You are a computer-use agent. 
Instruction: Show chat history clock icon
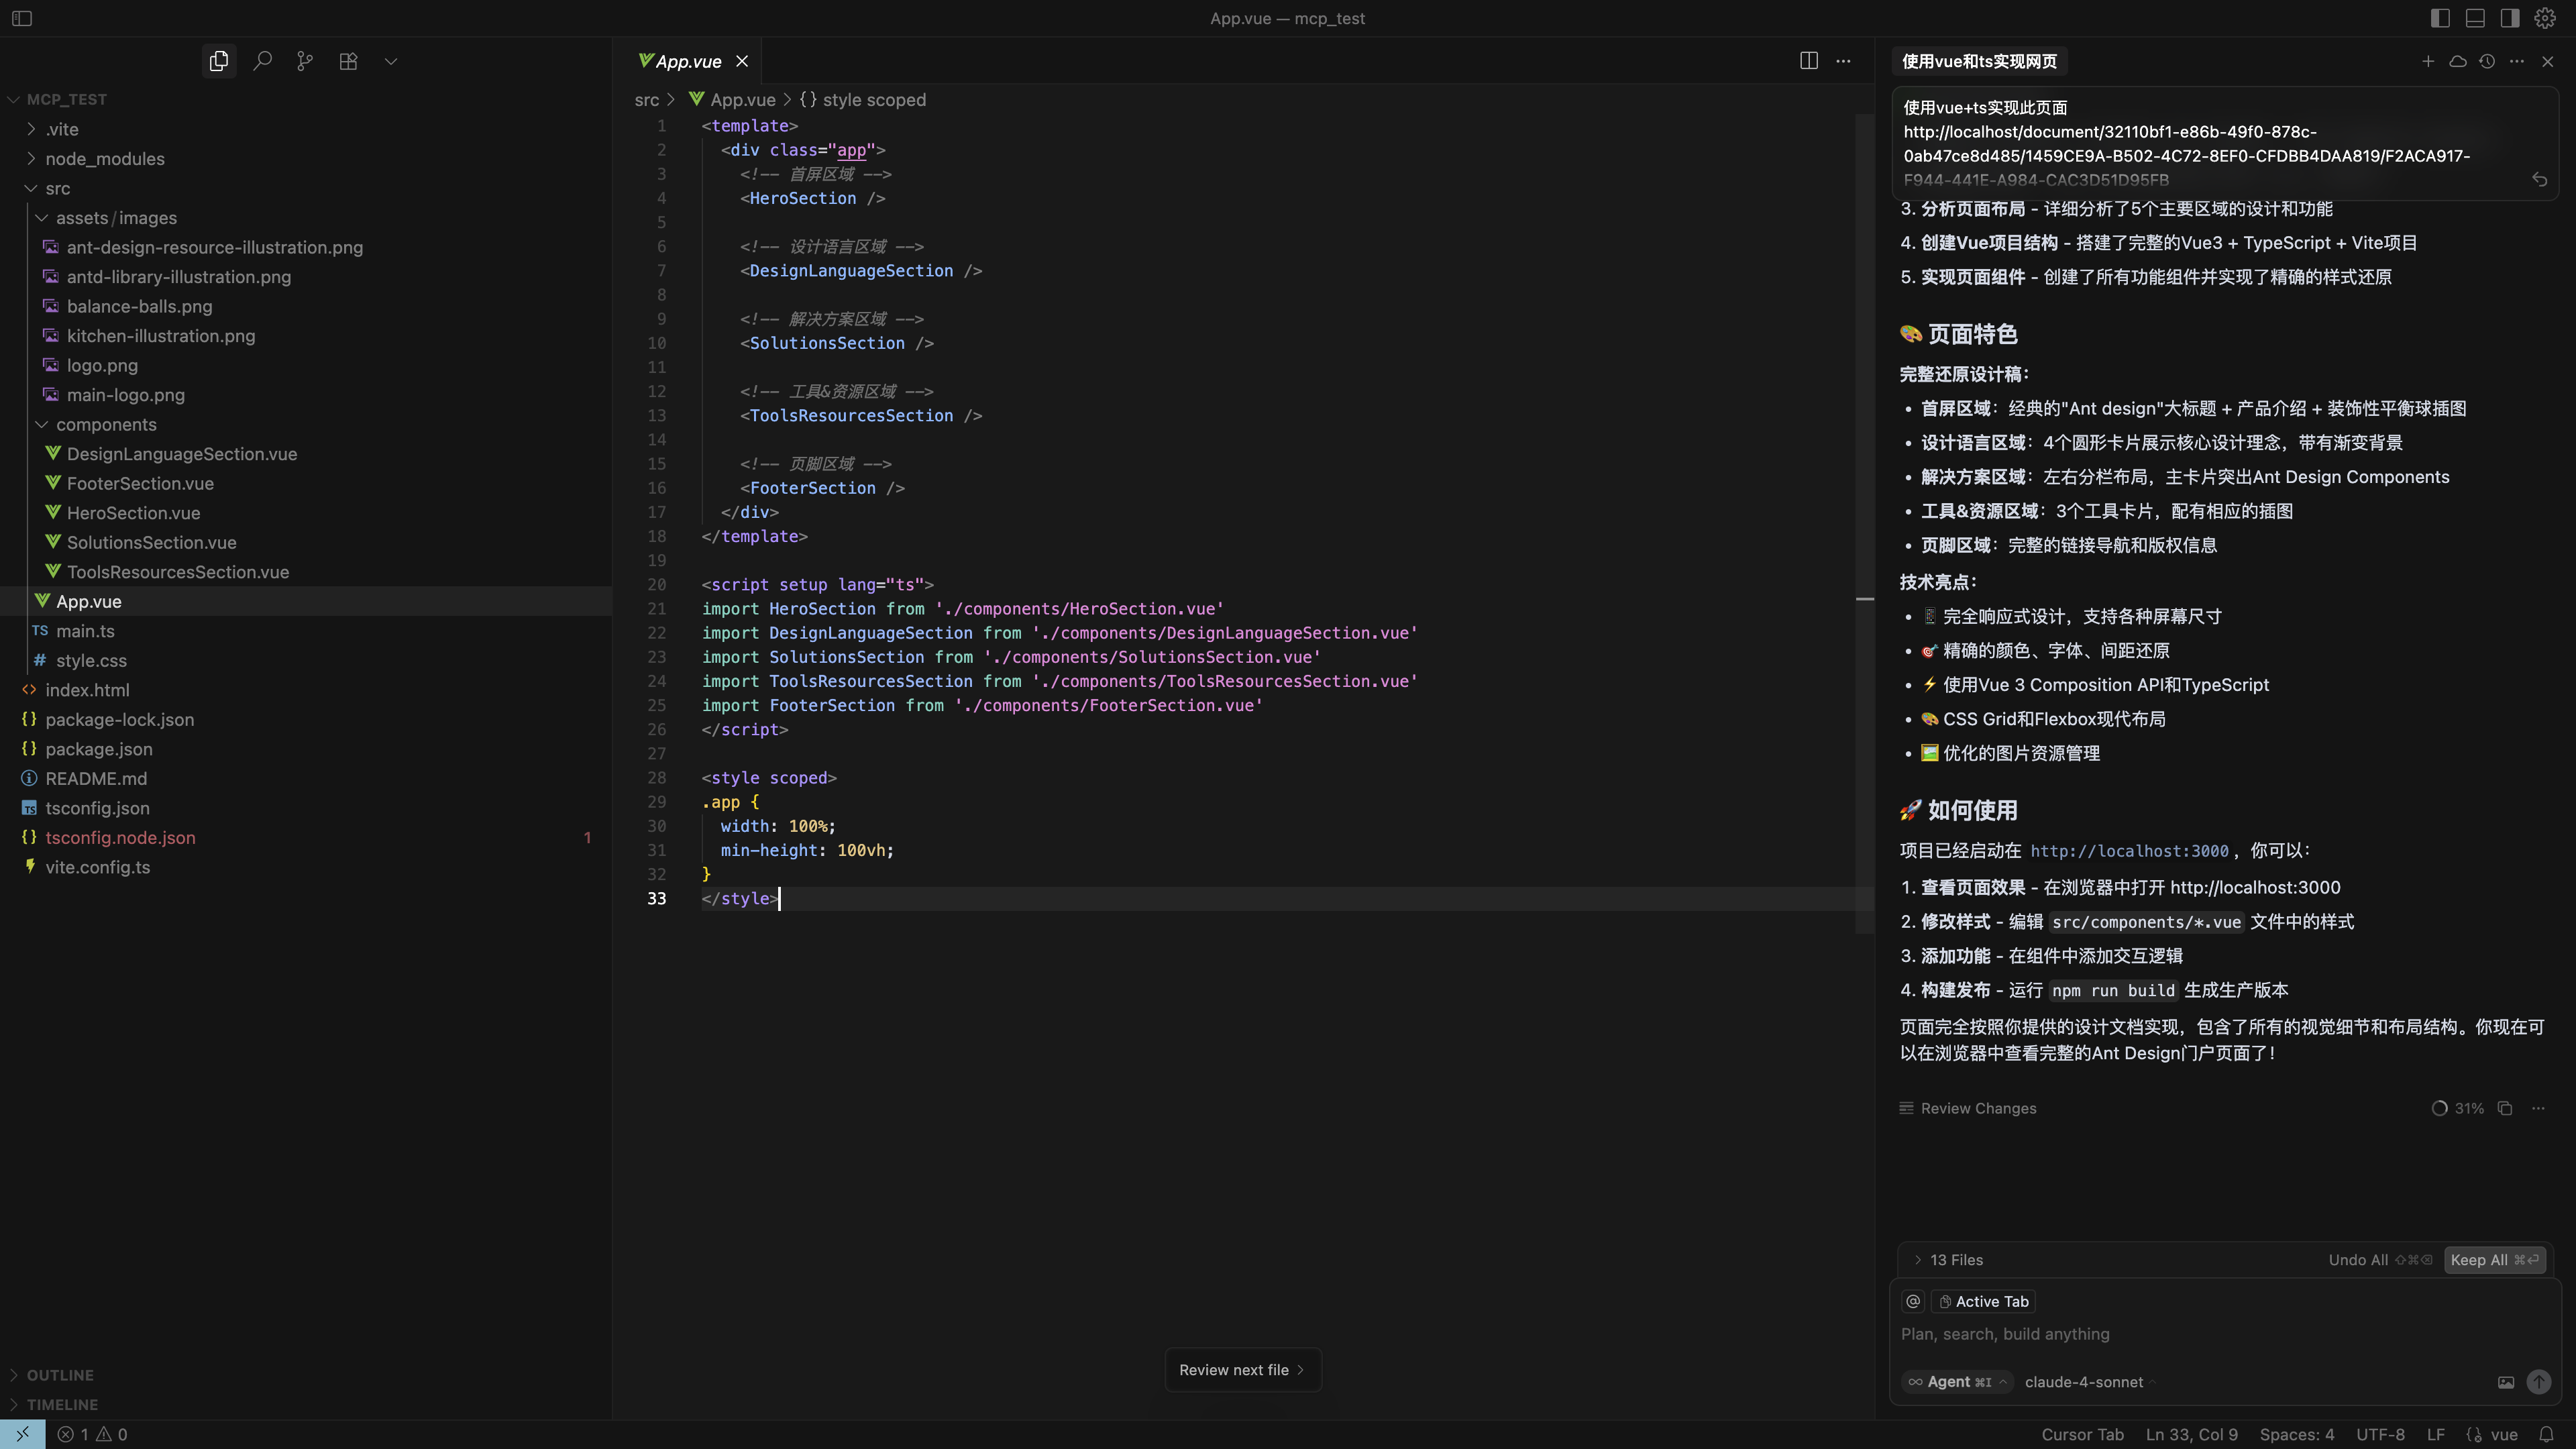point(2487,61)
